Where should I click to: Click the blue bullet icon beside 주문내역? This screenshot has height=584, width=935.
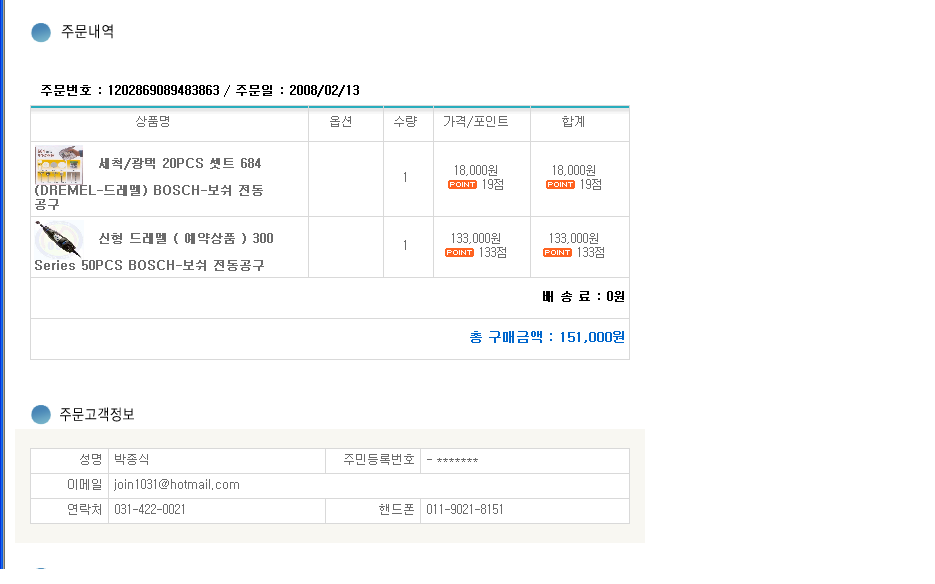coord(41,32)
